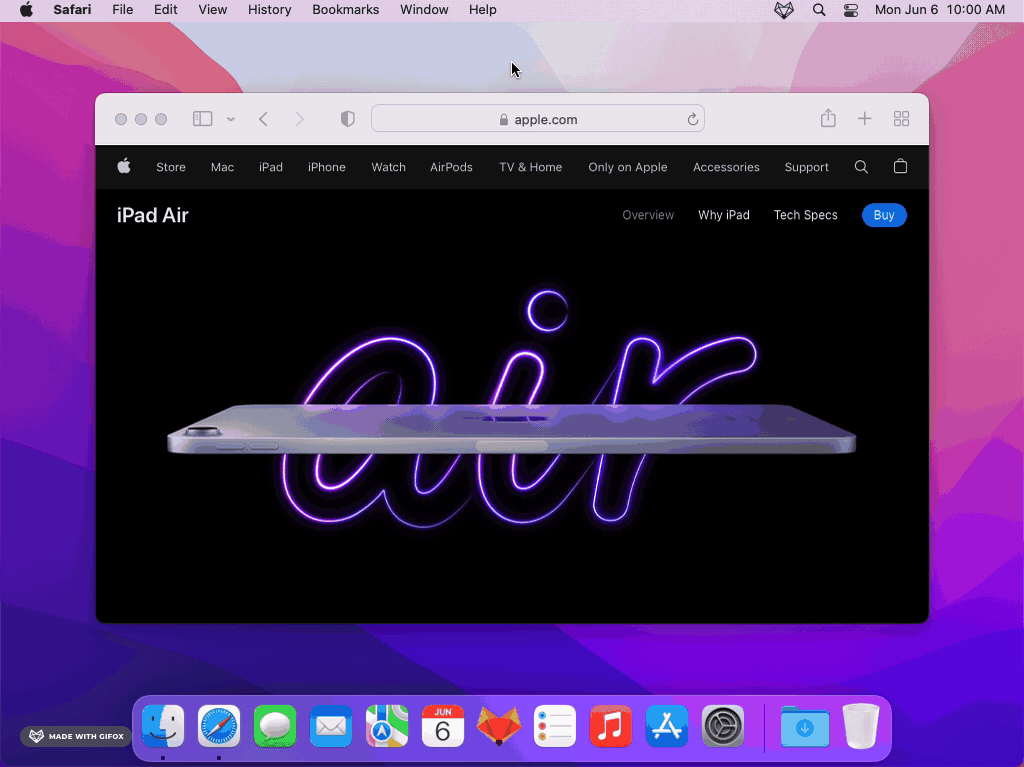Image resolution: width=1024 pixels, height=767 pixels.
Task: Click the date and time in menu bar
Action: (x=940, y=10)
